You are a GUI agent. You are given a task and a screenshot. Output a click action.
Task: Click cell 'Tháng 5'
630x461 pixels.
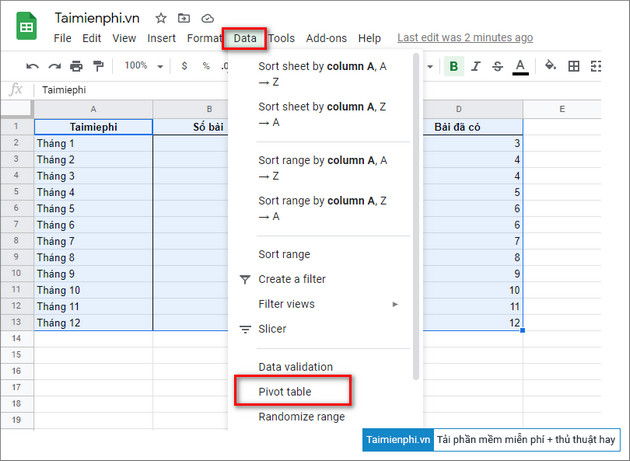[x=93, y=209]
